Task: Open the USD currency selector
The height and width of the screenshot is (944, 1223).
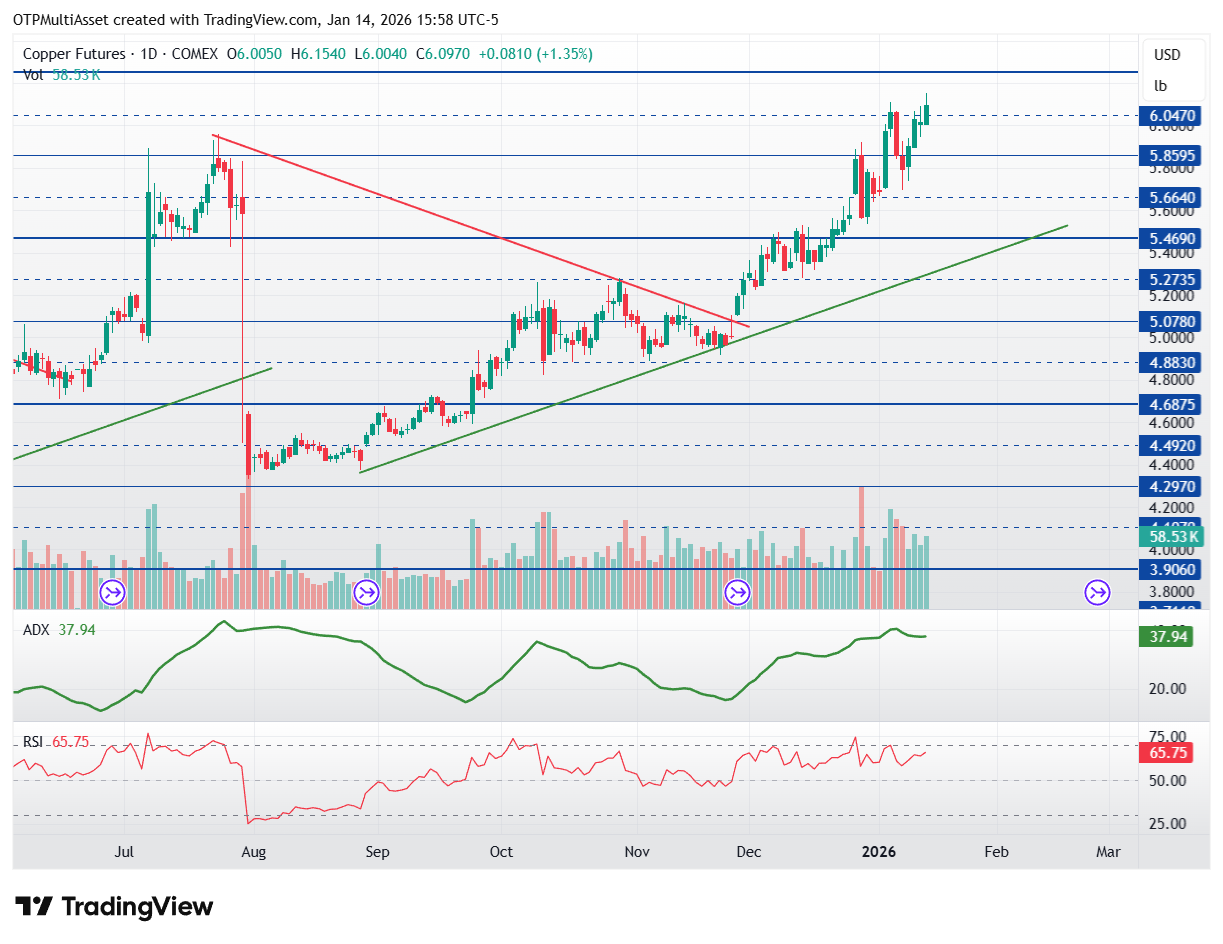Action: click(x=1167, y=54)
